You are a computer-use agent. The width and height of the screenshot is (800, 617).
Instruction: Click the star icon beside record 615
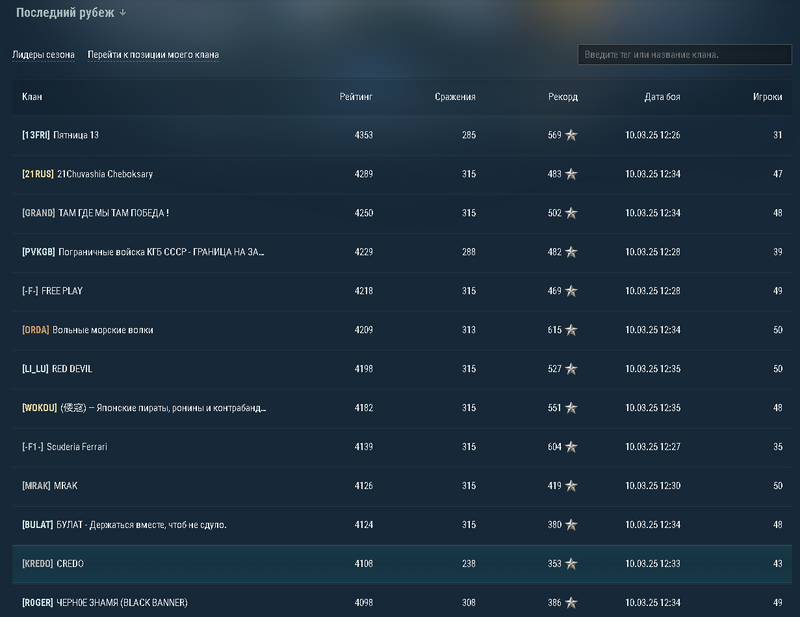click(x=571, y=330)
